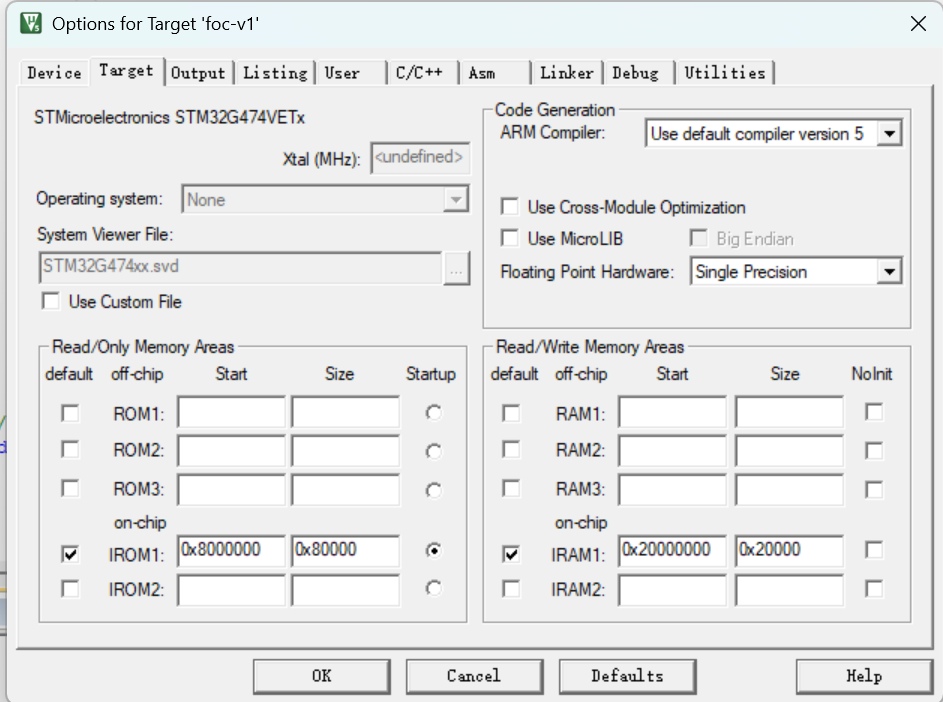Check the default box for IRAM2

[511, 588]
